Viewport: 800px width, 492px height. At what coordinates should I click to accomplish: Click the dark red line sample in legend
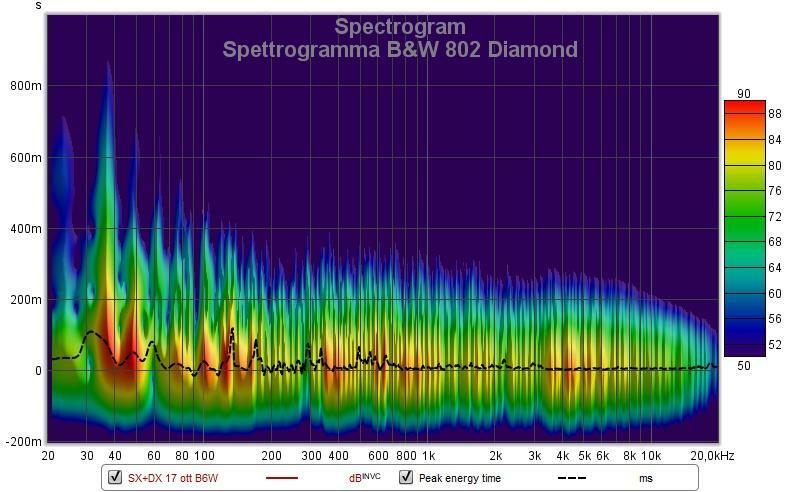282,478
